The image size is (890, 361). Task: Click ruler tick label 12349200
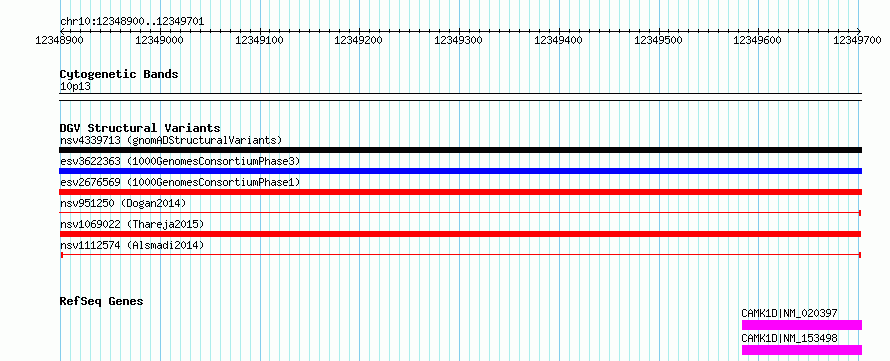click(x=359, y=40)
